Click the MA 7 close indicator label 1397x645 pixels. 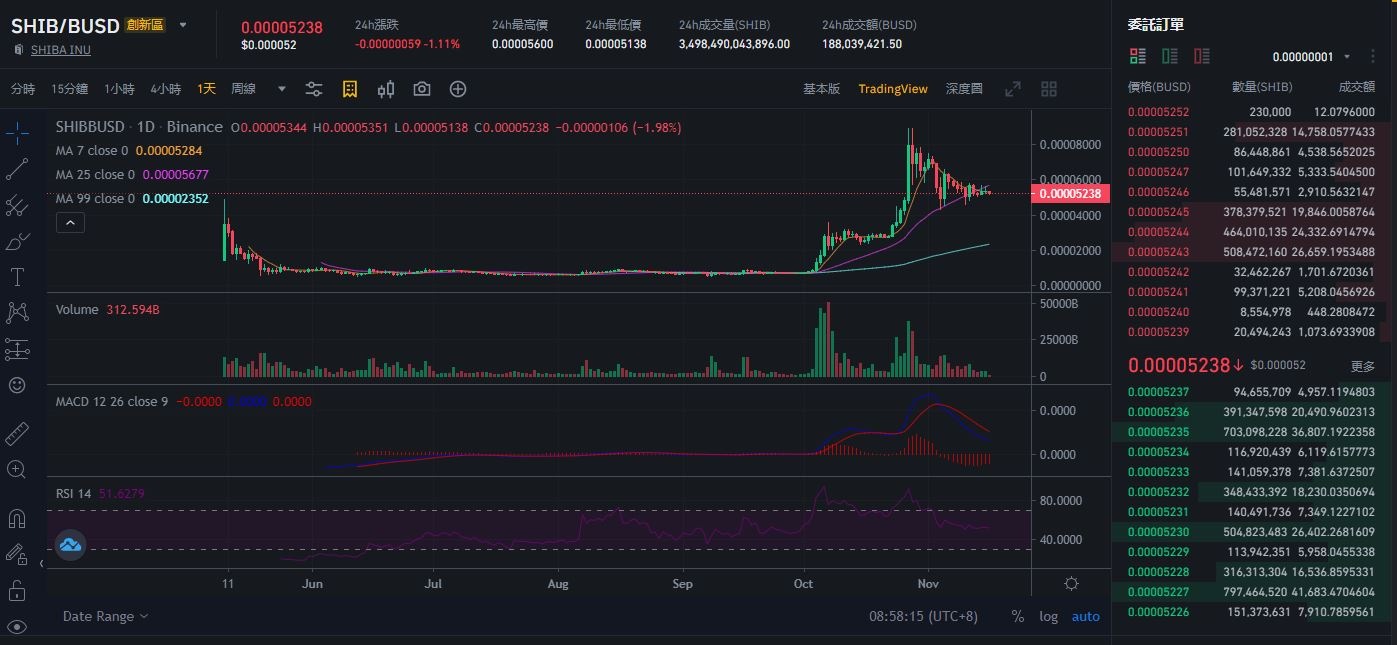point(92,151)
